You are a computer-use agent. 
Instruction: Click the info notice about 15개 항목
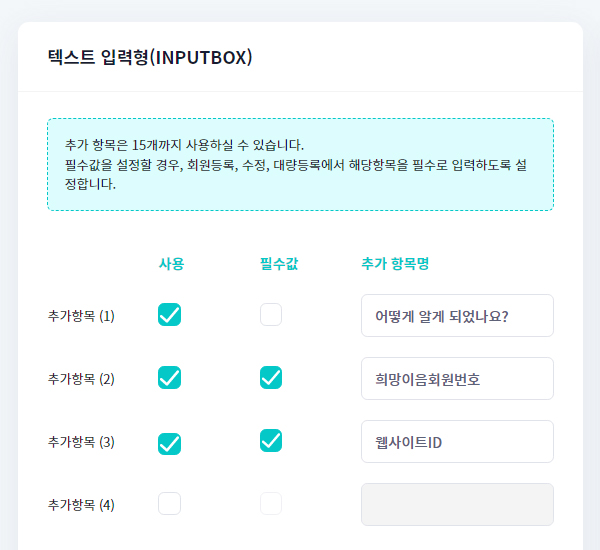[300, 165]
